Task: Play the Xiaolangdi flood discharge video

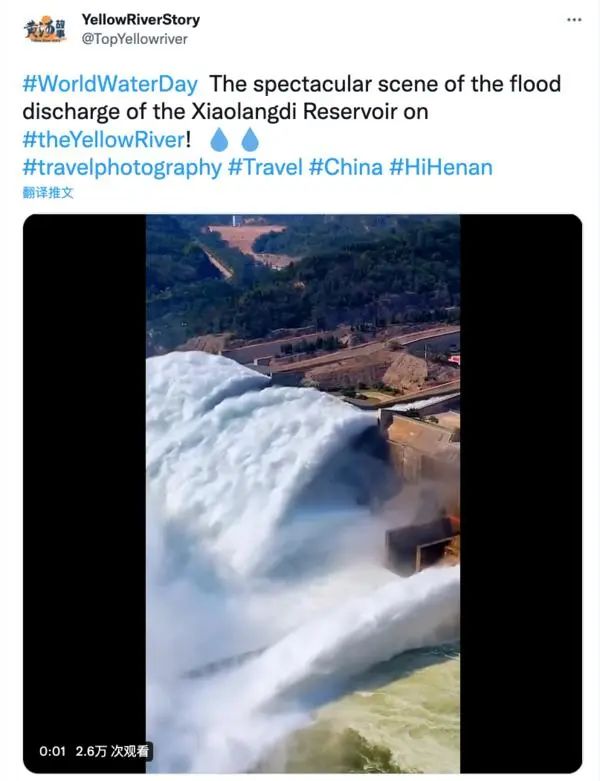Action: point(303,494)
